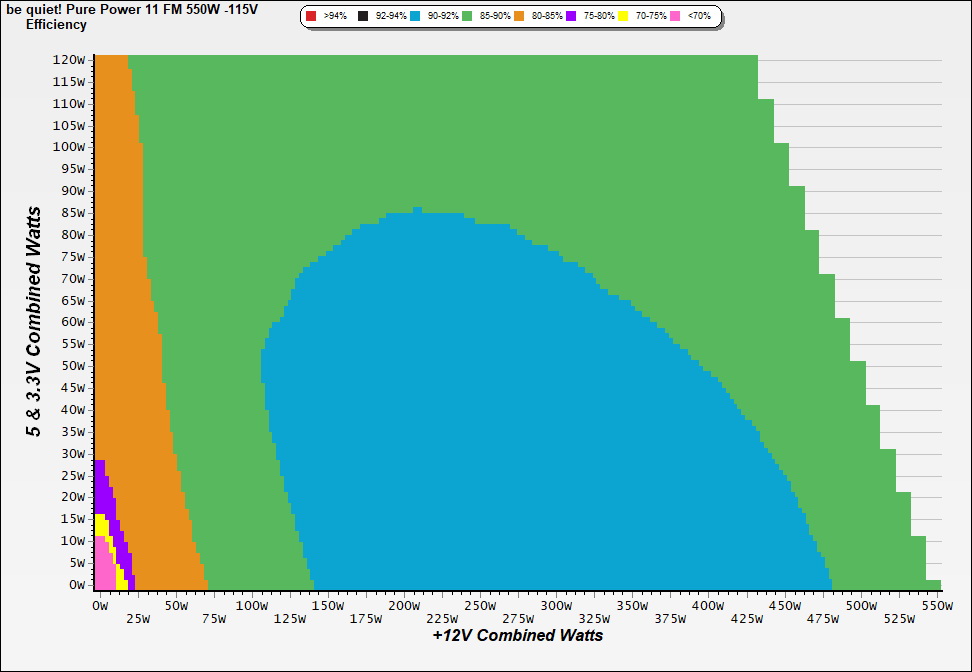Select the blue 90-92% legend swatch
The image size is (972, 672).
point(416,17)
